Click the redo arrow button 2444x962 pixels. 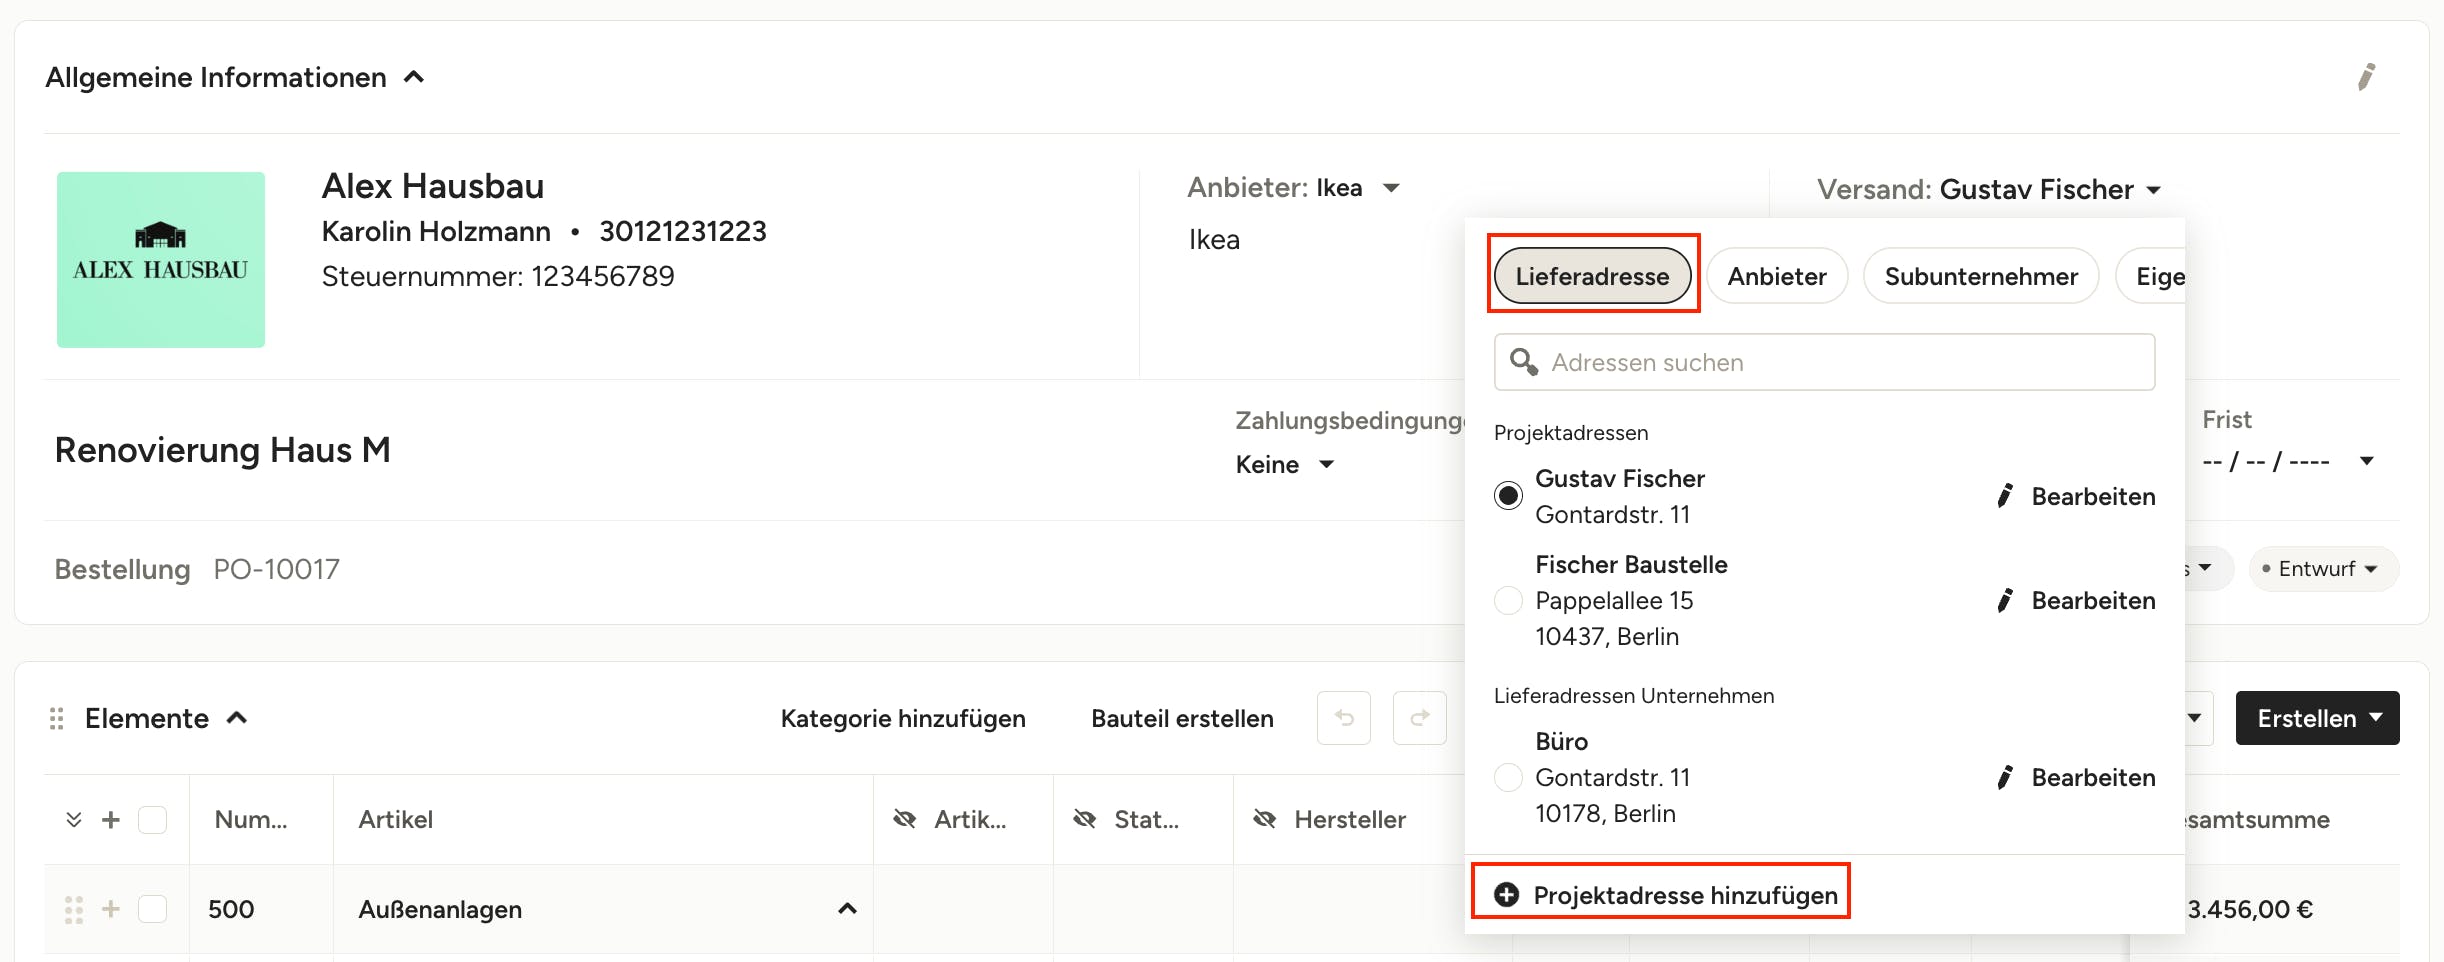(x=1420, y=718)
